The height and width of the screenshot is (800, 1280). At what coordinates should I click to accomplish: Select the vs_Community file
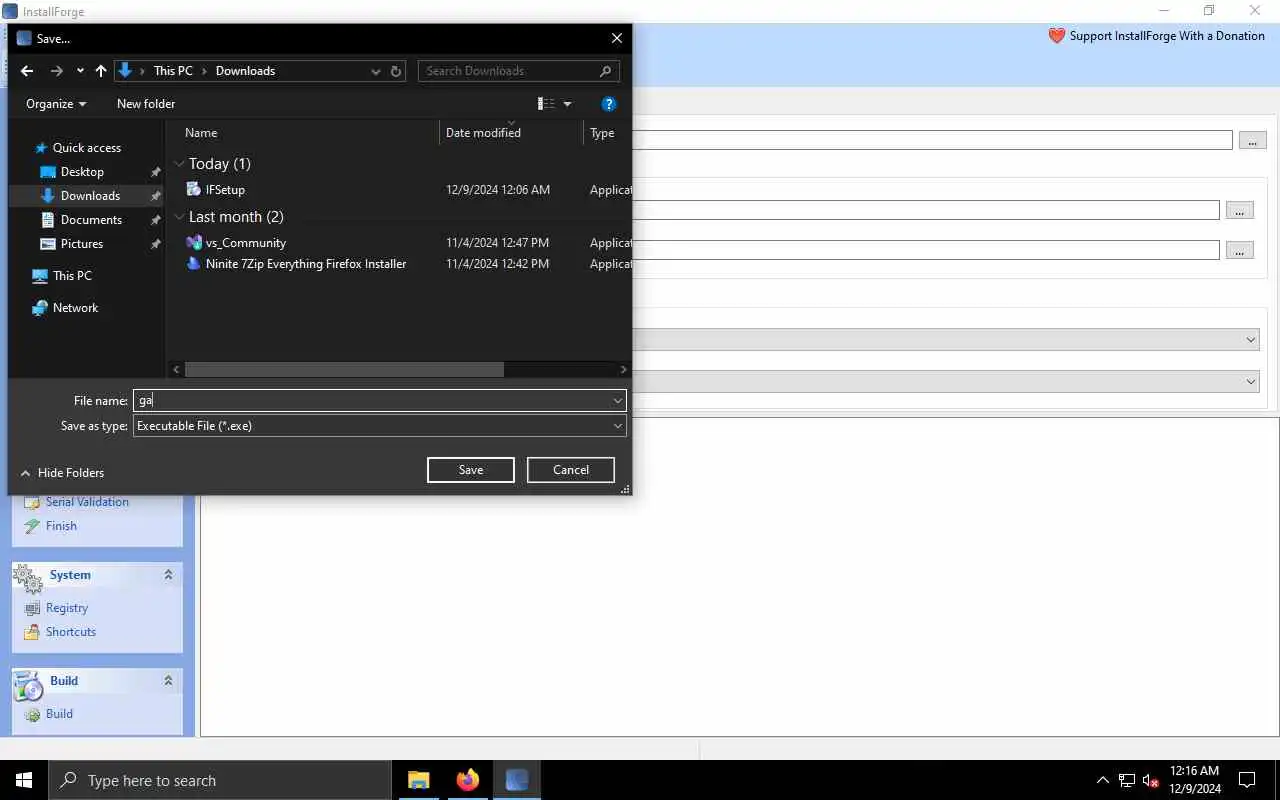coord(246,243)
